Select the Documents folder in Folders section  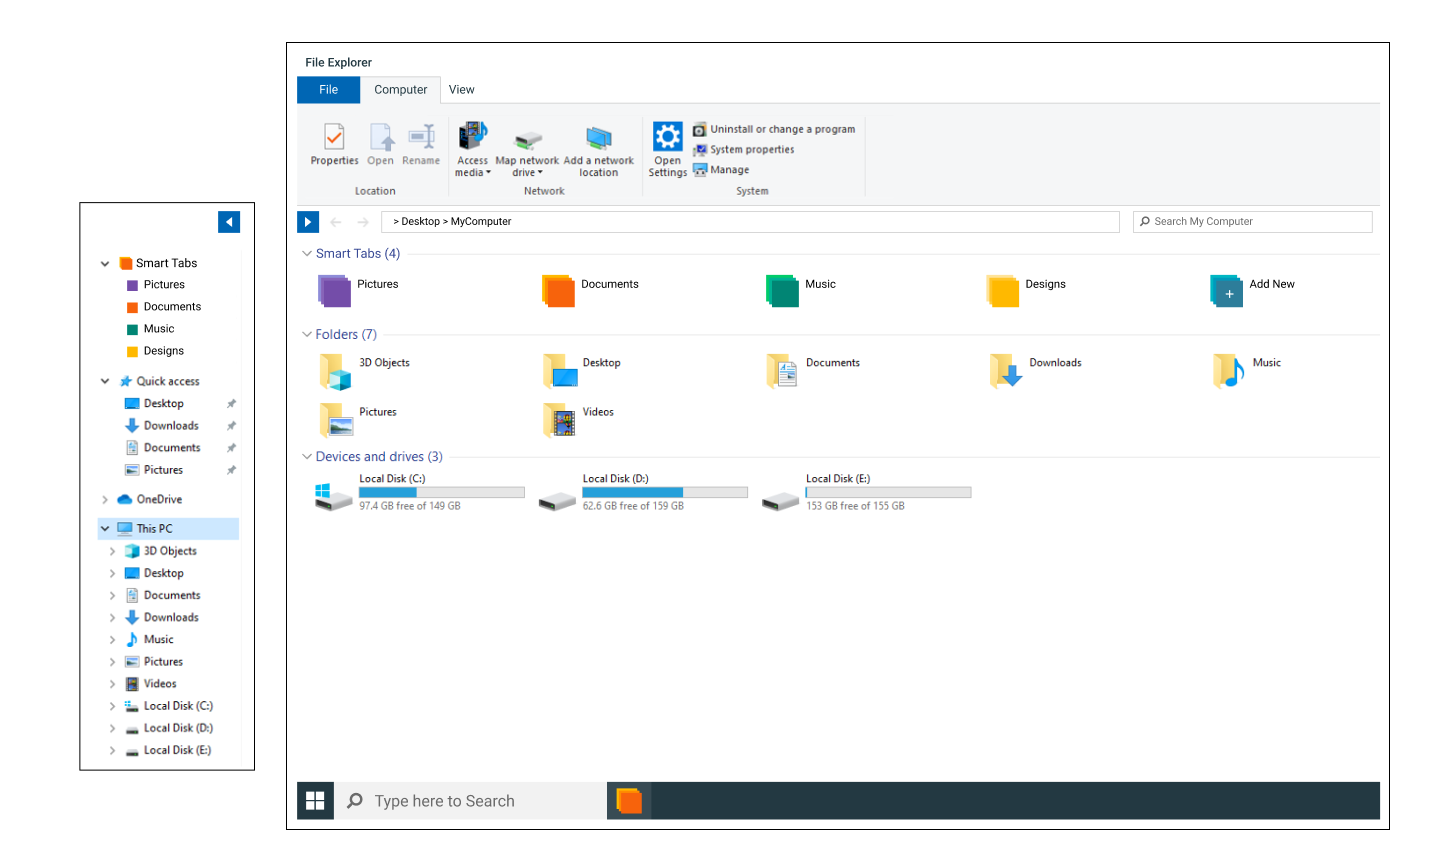point(813,371)
